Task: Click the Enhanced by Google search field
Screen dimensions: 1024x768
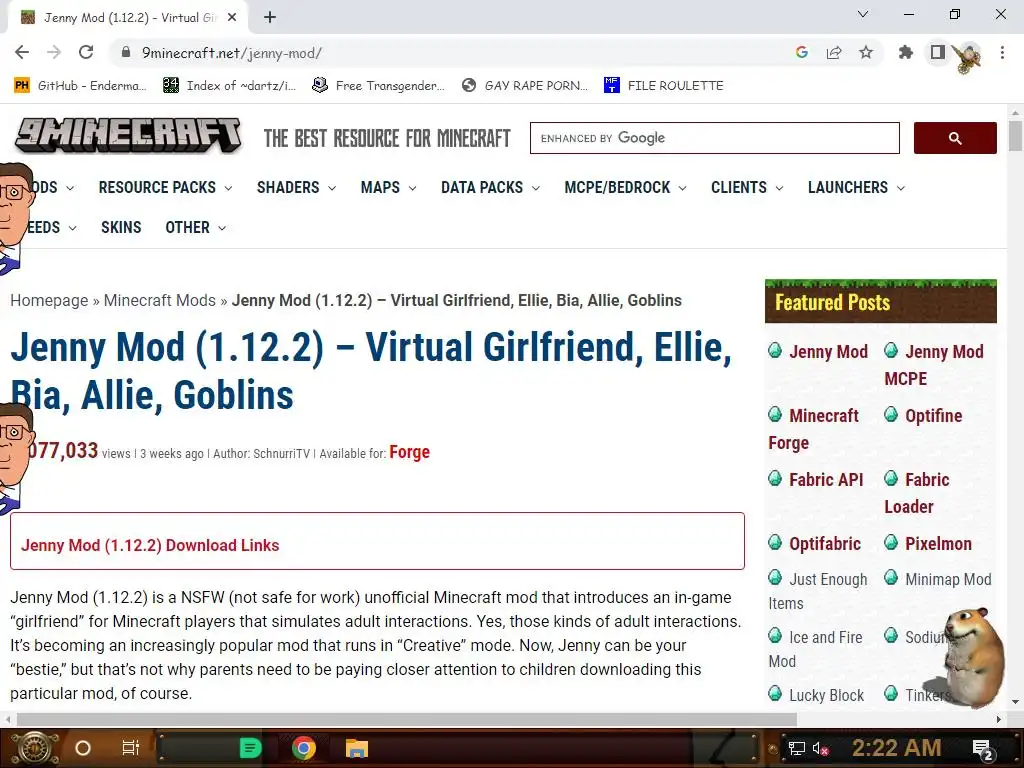Action: [714, 138]
